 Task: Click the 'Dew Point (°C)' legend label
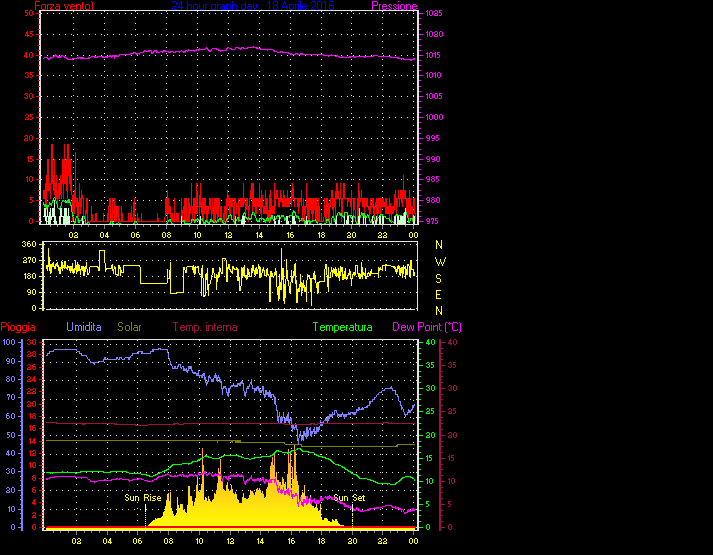click(427, 327)
